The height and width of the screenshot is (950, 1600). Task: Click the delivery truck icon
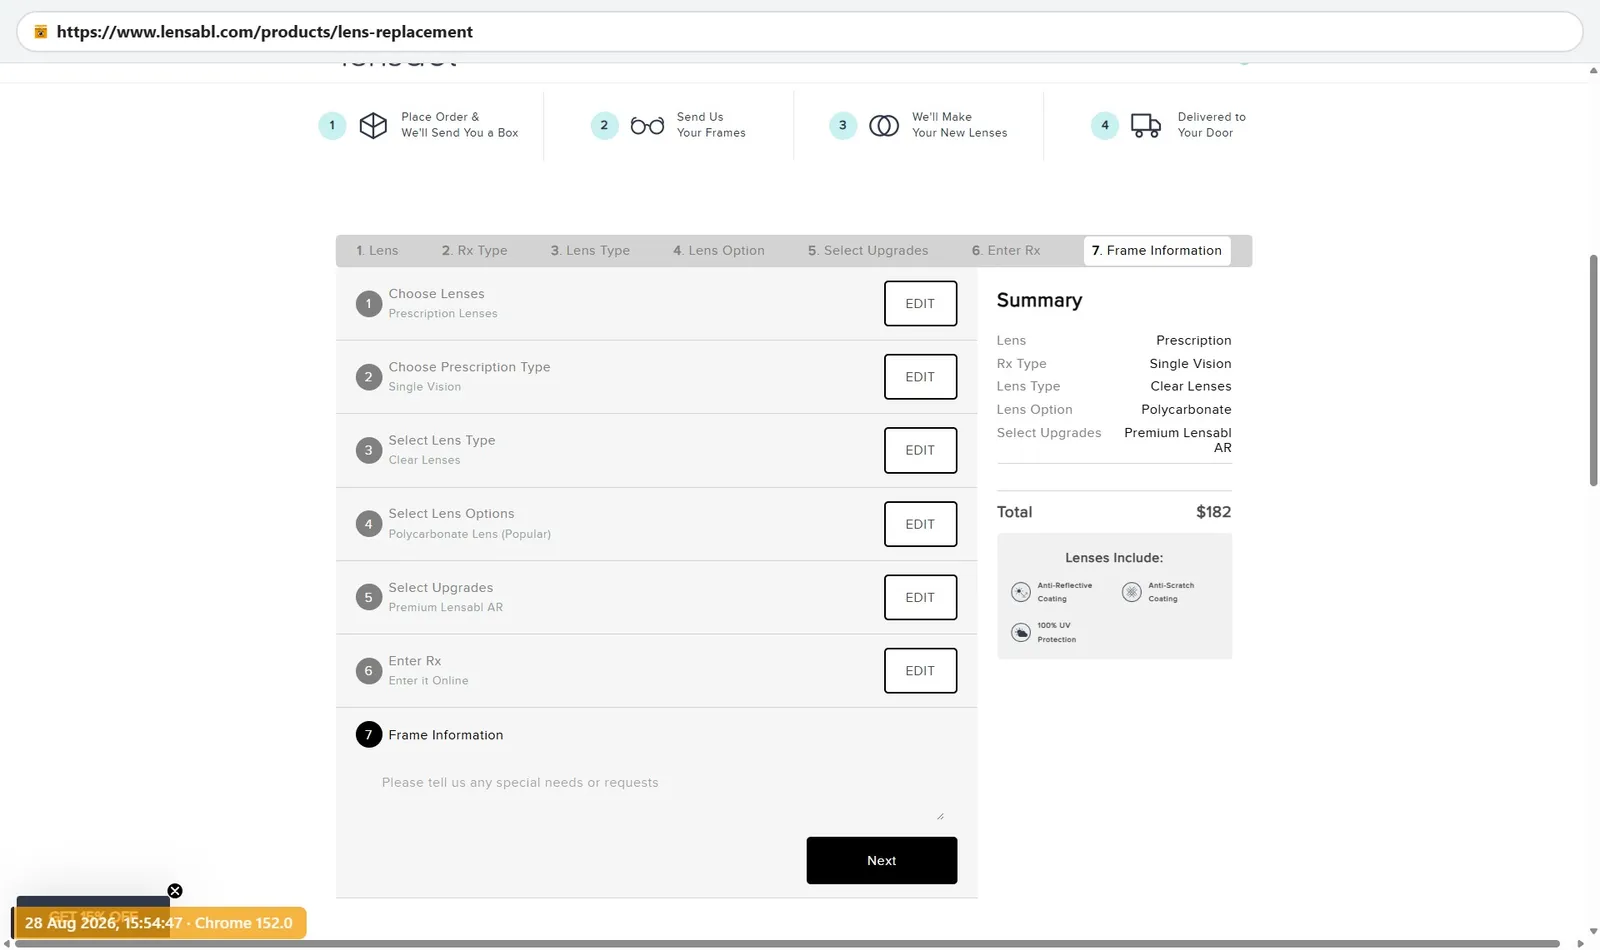pyautogui.click(x=1146, y=125)
